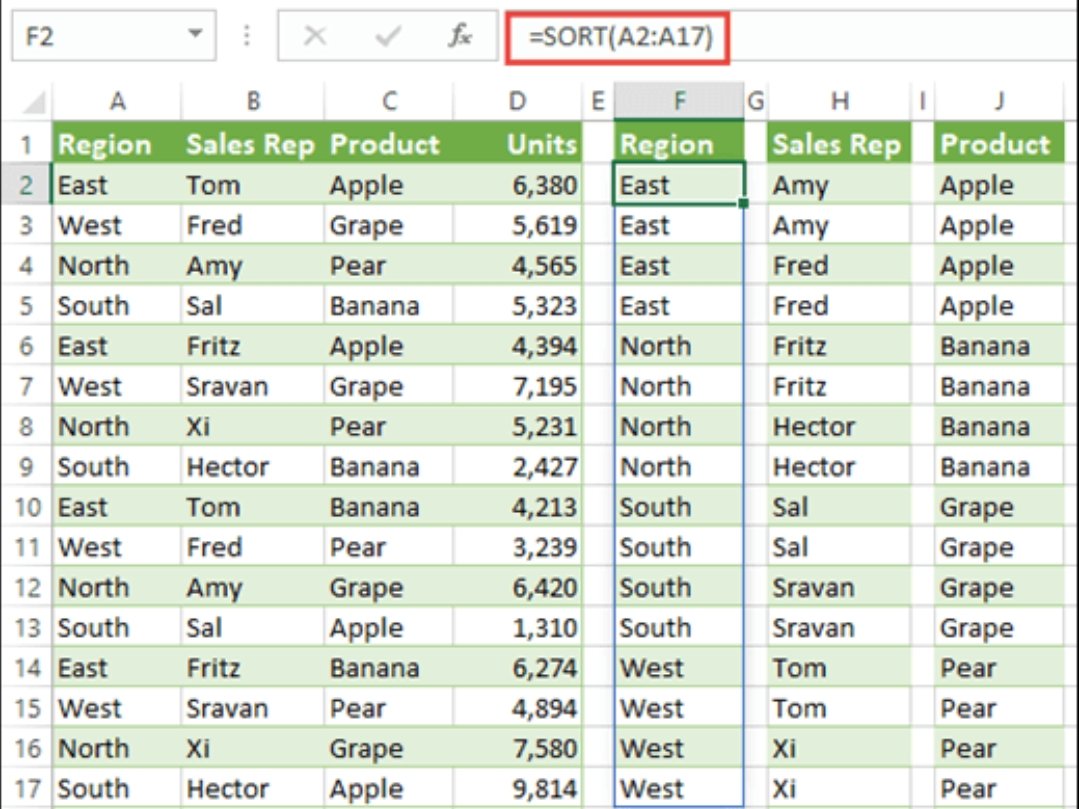Click the fill handle on cell F2
This screenshot has width=1079, height=809.
745,204
